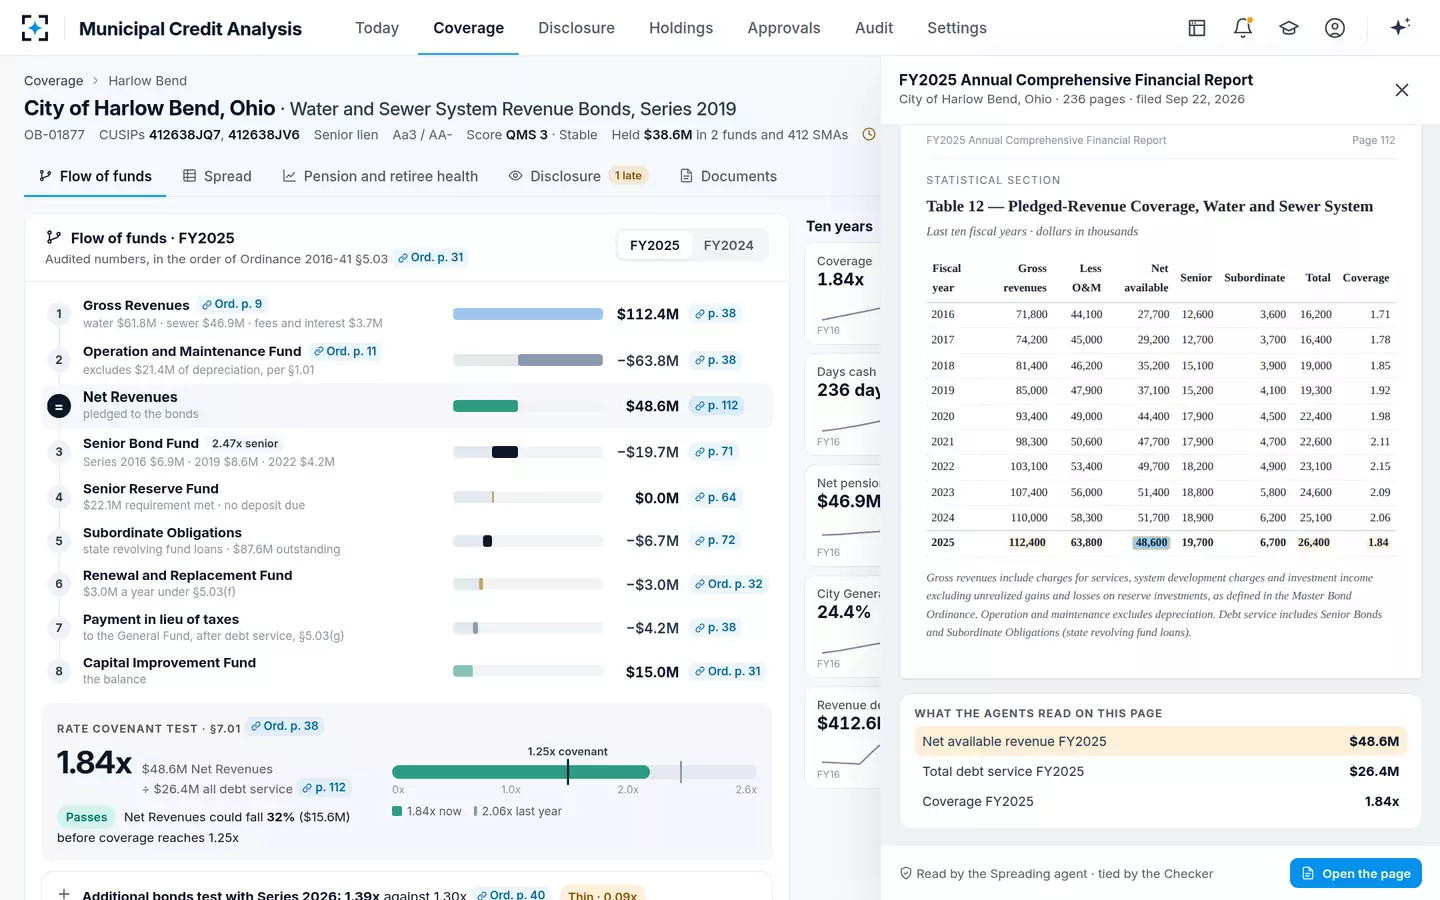Open Ord. p. 38 citation beside Rate Covenant Test
This screenshot has width=1440, height=900.
point(285,726)
